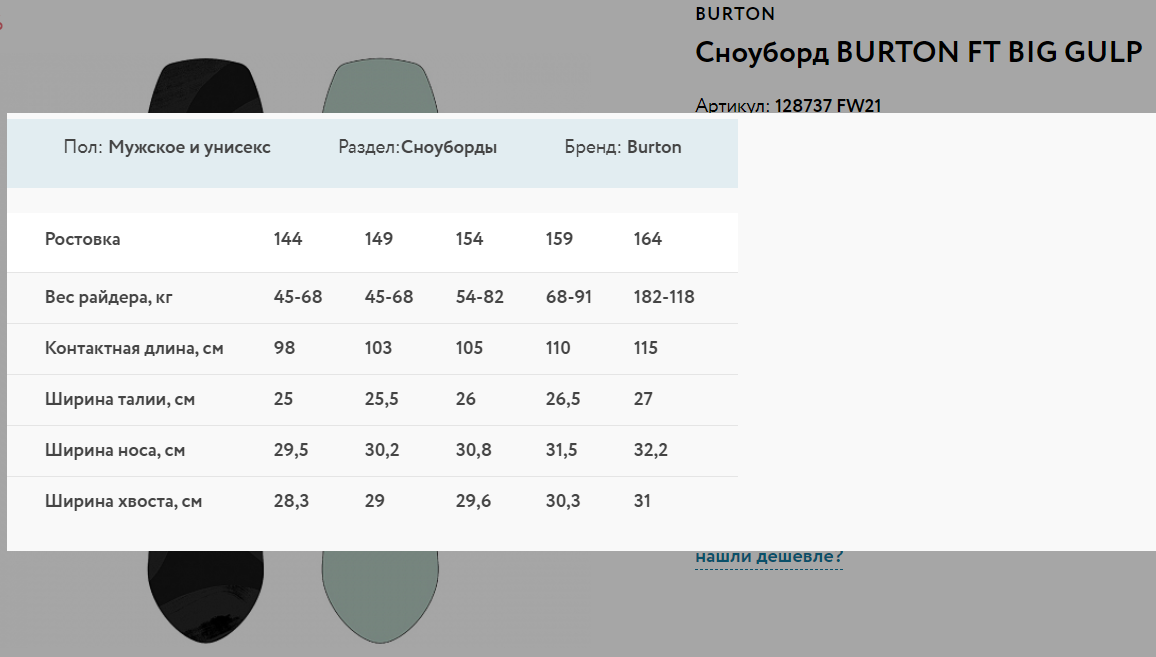
Task: Click nose width value '32,2'
Action: point(650,450)
